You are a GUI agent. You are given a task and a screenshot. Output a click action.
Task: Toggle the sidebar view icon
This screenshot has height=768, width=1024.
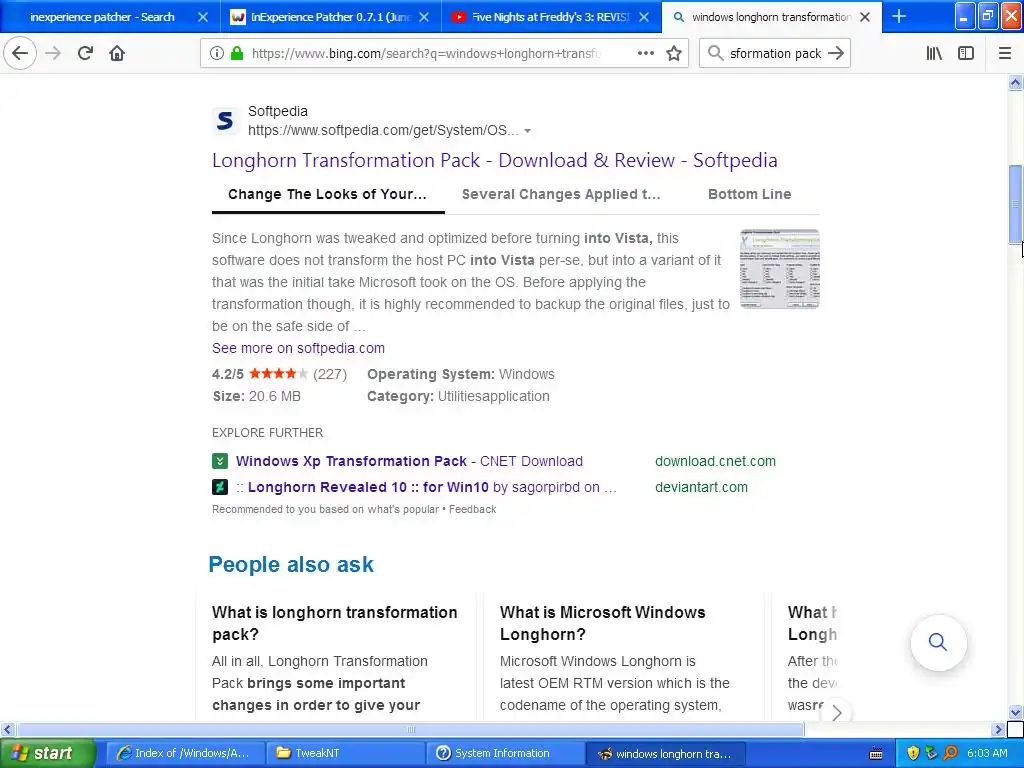966,53
